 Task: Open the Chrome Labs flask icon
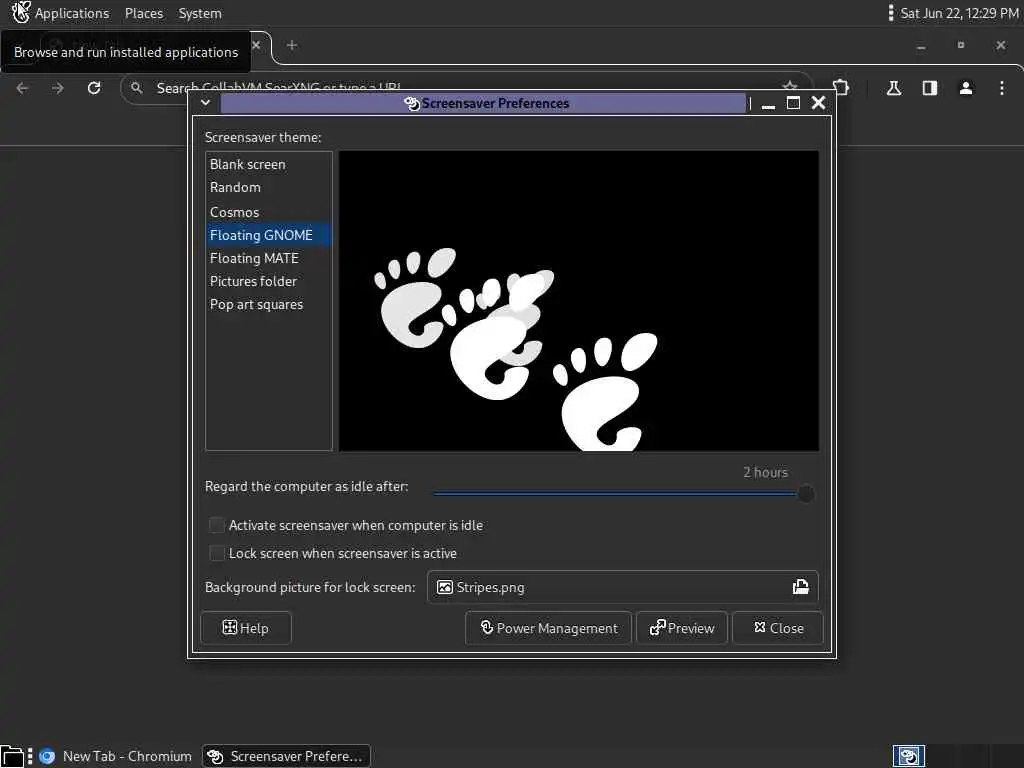[x=894, y=88]
